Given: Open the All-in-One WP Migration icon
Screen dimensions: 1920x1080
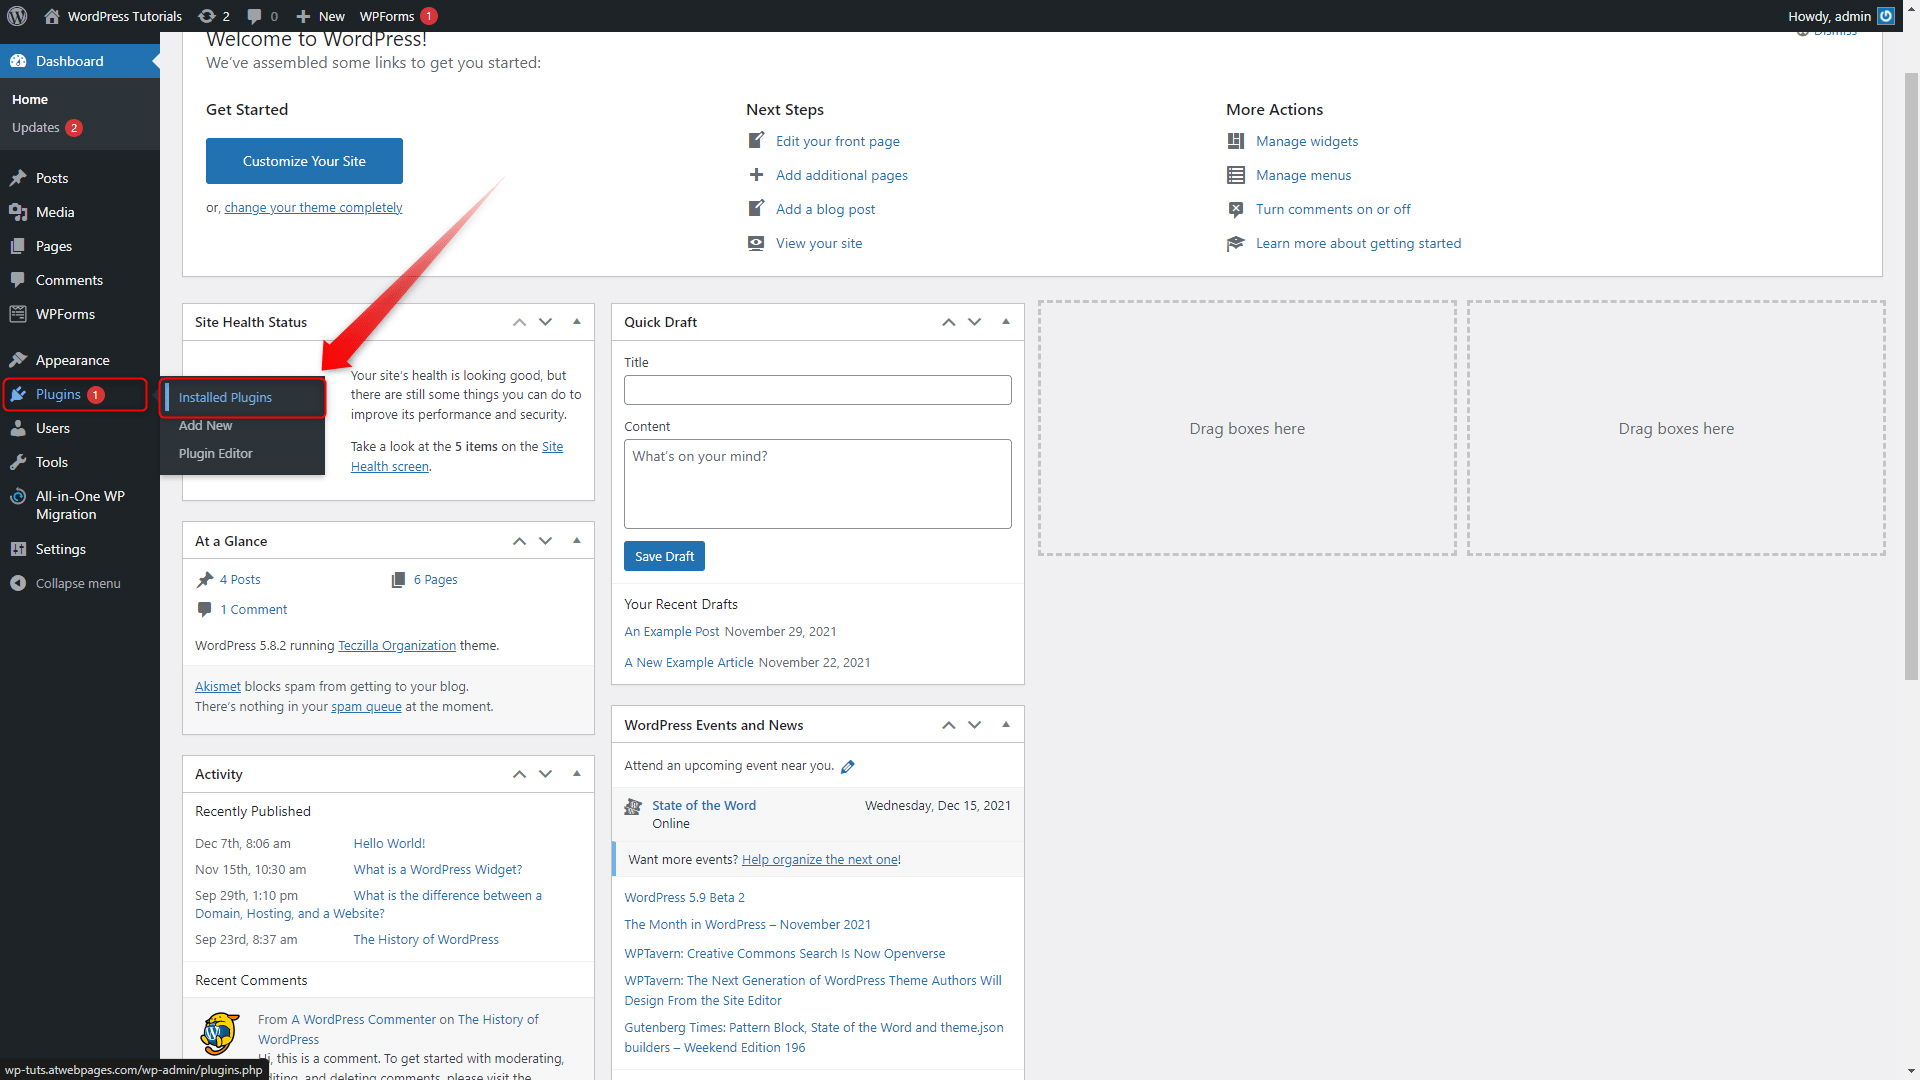Looking at the screenshot, I should (18, 496).
